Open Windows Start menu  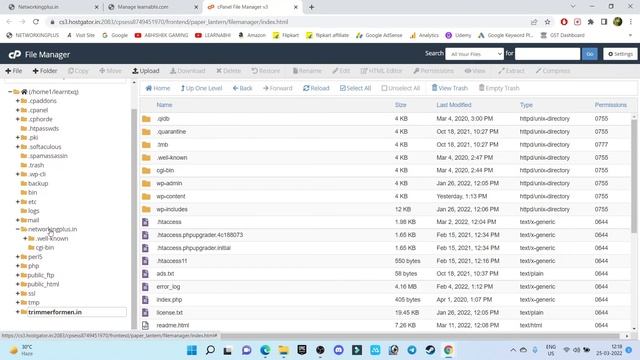[x=191, y=350]
